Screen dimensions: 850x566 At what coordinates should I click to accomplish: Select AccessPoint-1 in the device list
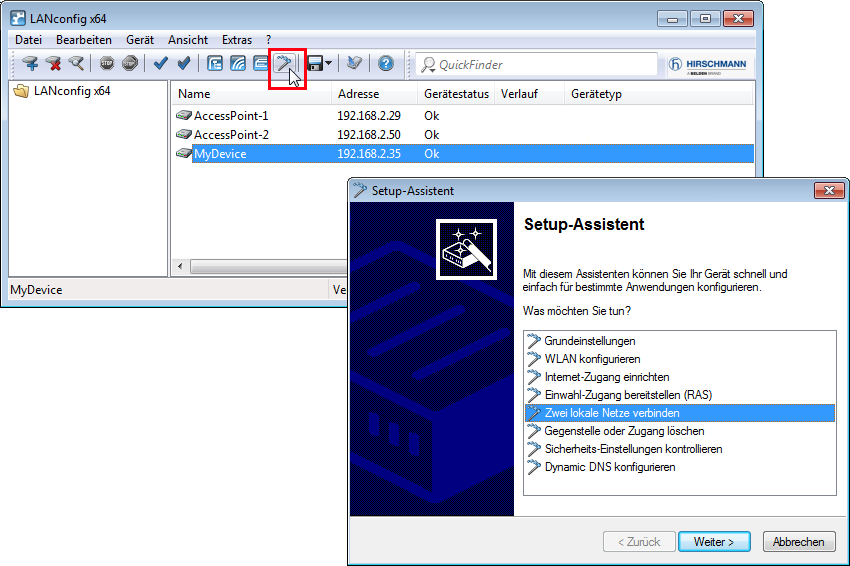click(x=231, y=116)
